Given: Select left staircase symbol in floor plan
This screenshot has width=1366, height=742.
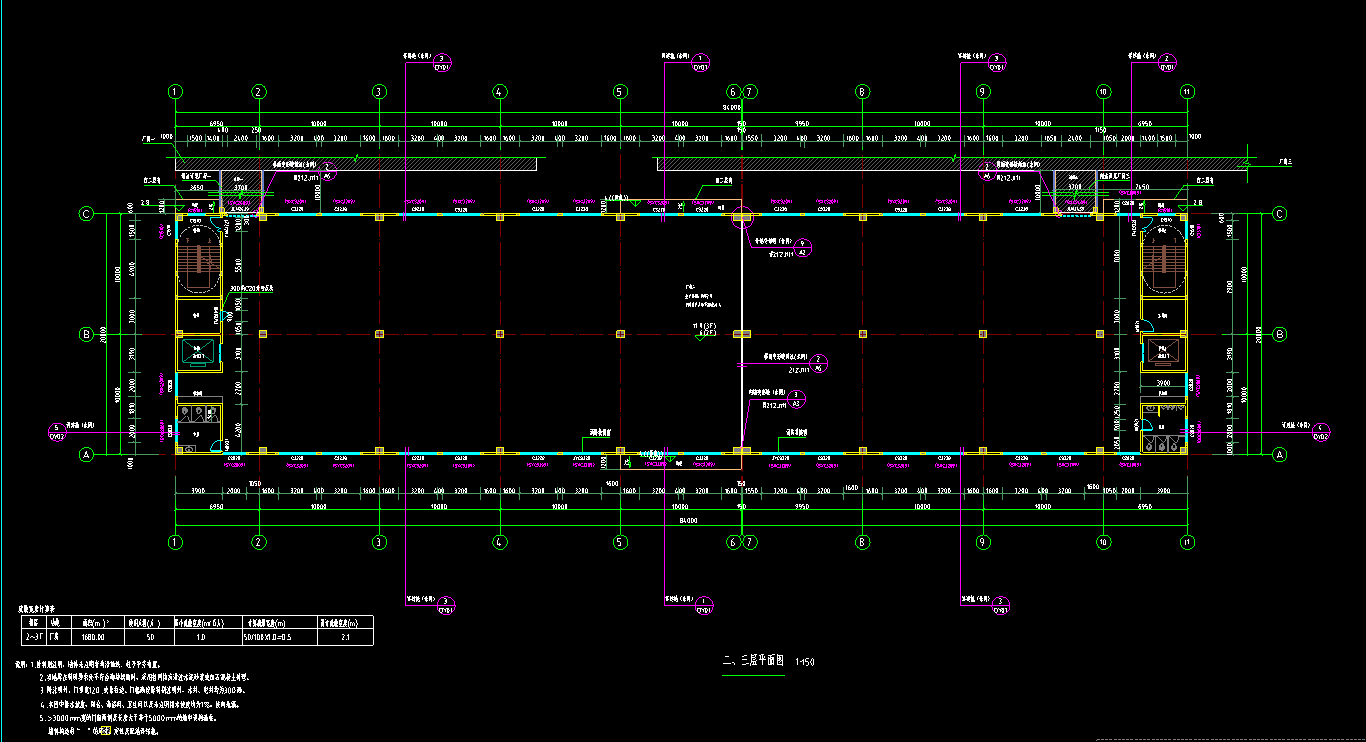Looking at the screenshot, I should pos(199,265).
